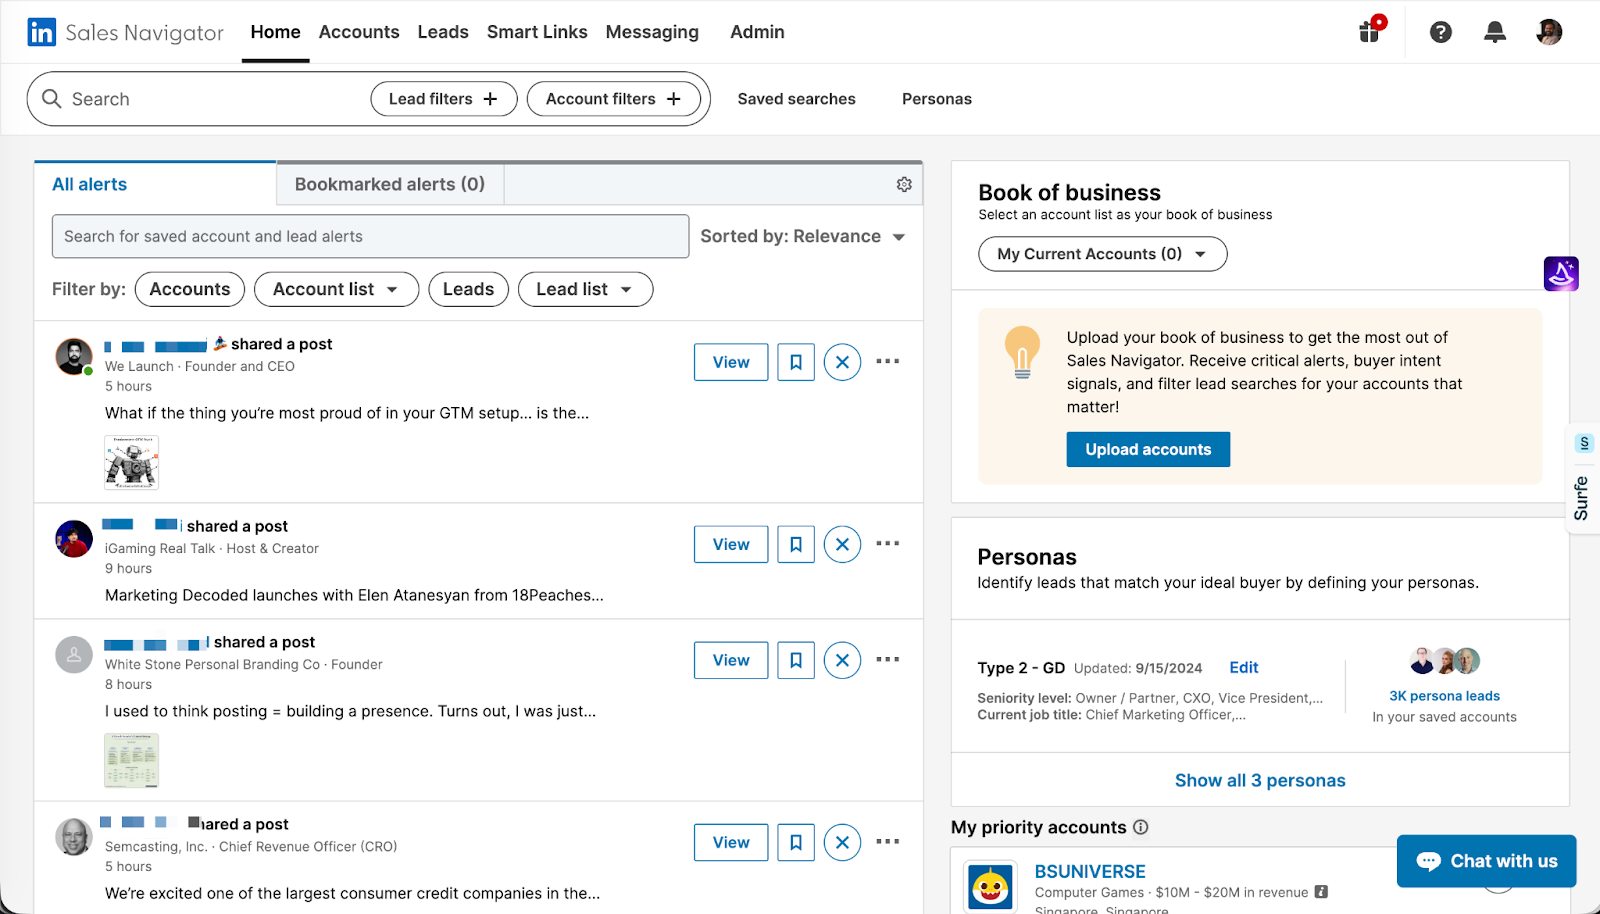Click the priority accounts info icon
The width and height of the screenshot is (1600, 914).
coord(1141,827)
